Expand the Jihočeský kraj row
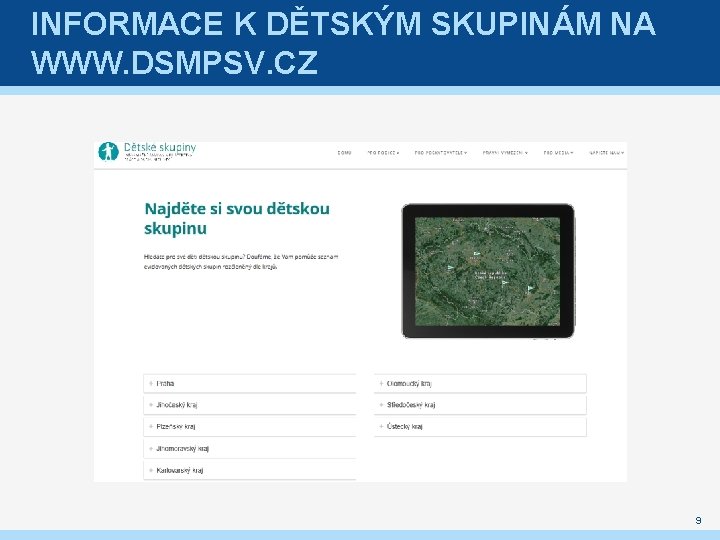The width and height of the screenshot is (720, 540). (250, 405)
